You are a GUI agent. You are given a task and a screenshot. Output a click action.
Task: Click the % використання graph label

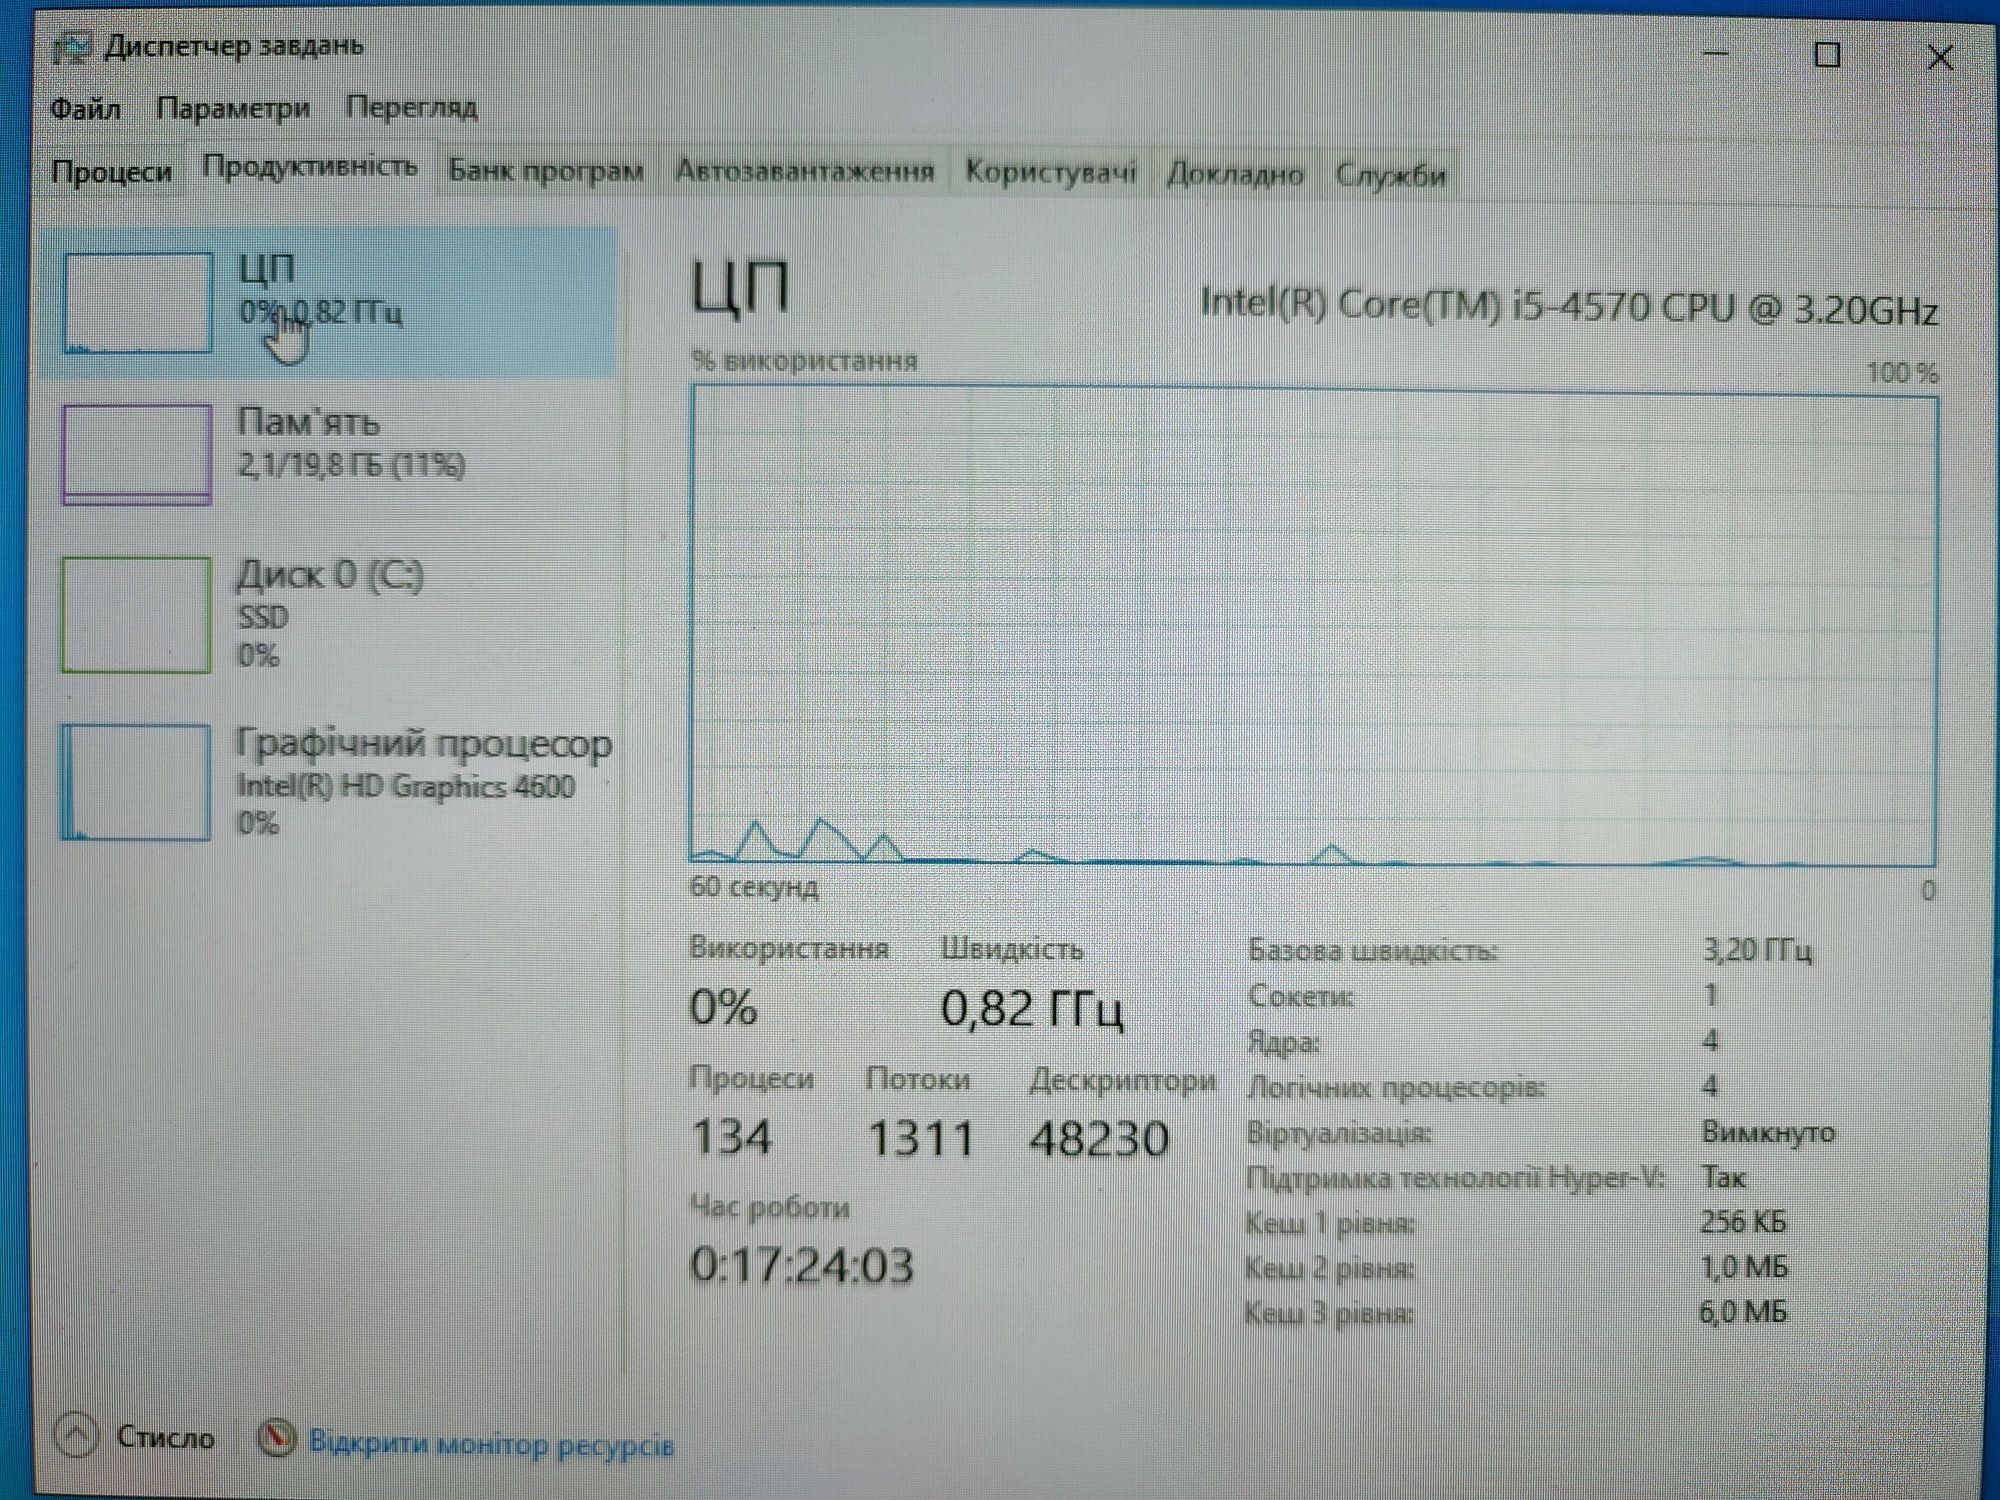[x=804, y=360]
